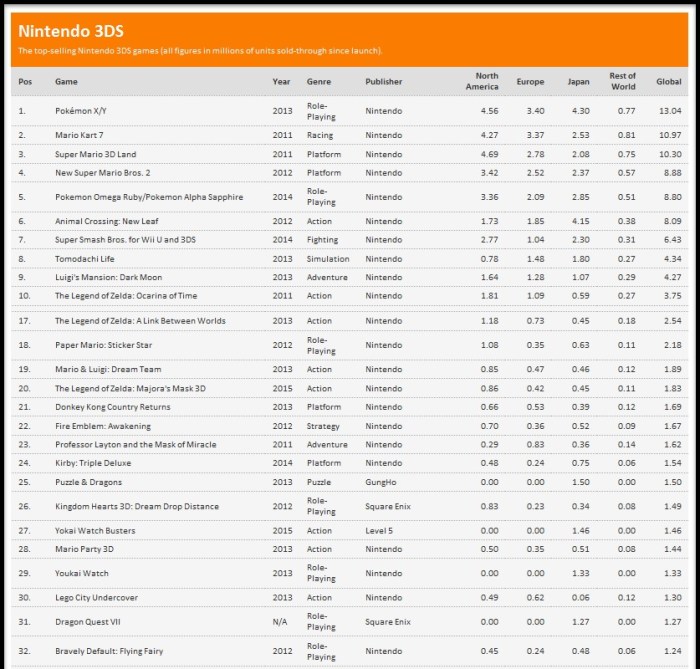Select the Publisher column header
This screenshot has width=700, height=669.
tap(383, 82)
